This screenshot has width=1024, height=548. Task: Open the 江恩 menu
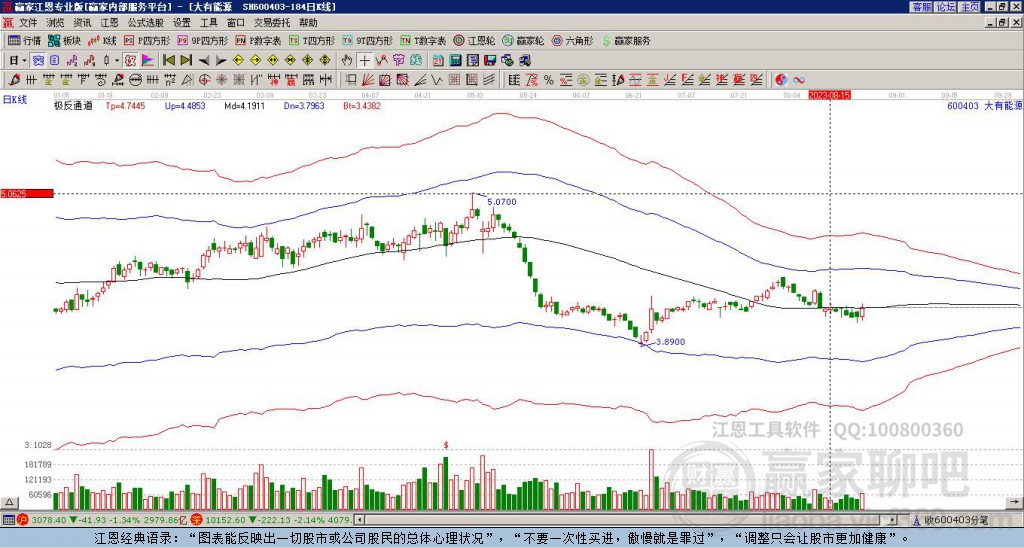pyautogui.click(x=109, y=23)
